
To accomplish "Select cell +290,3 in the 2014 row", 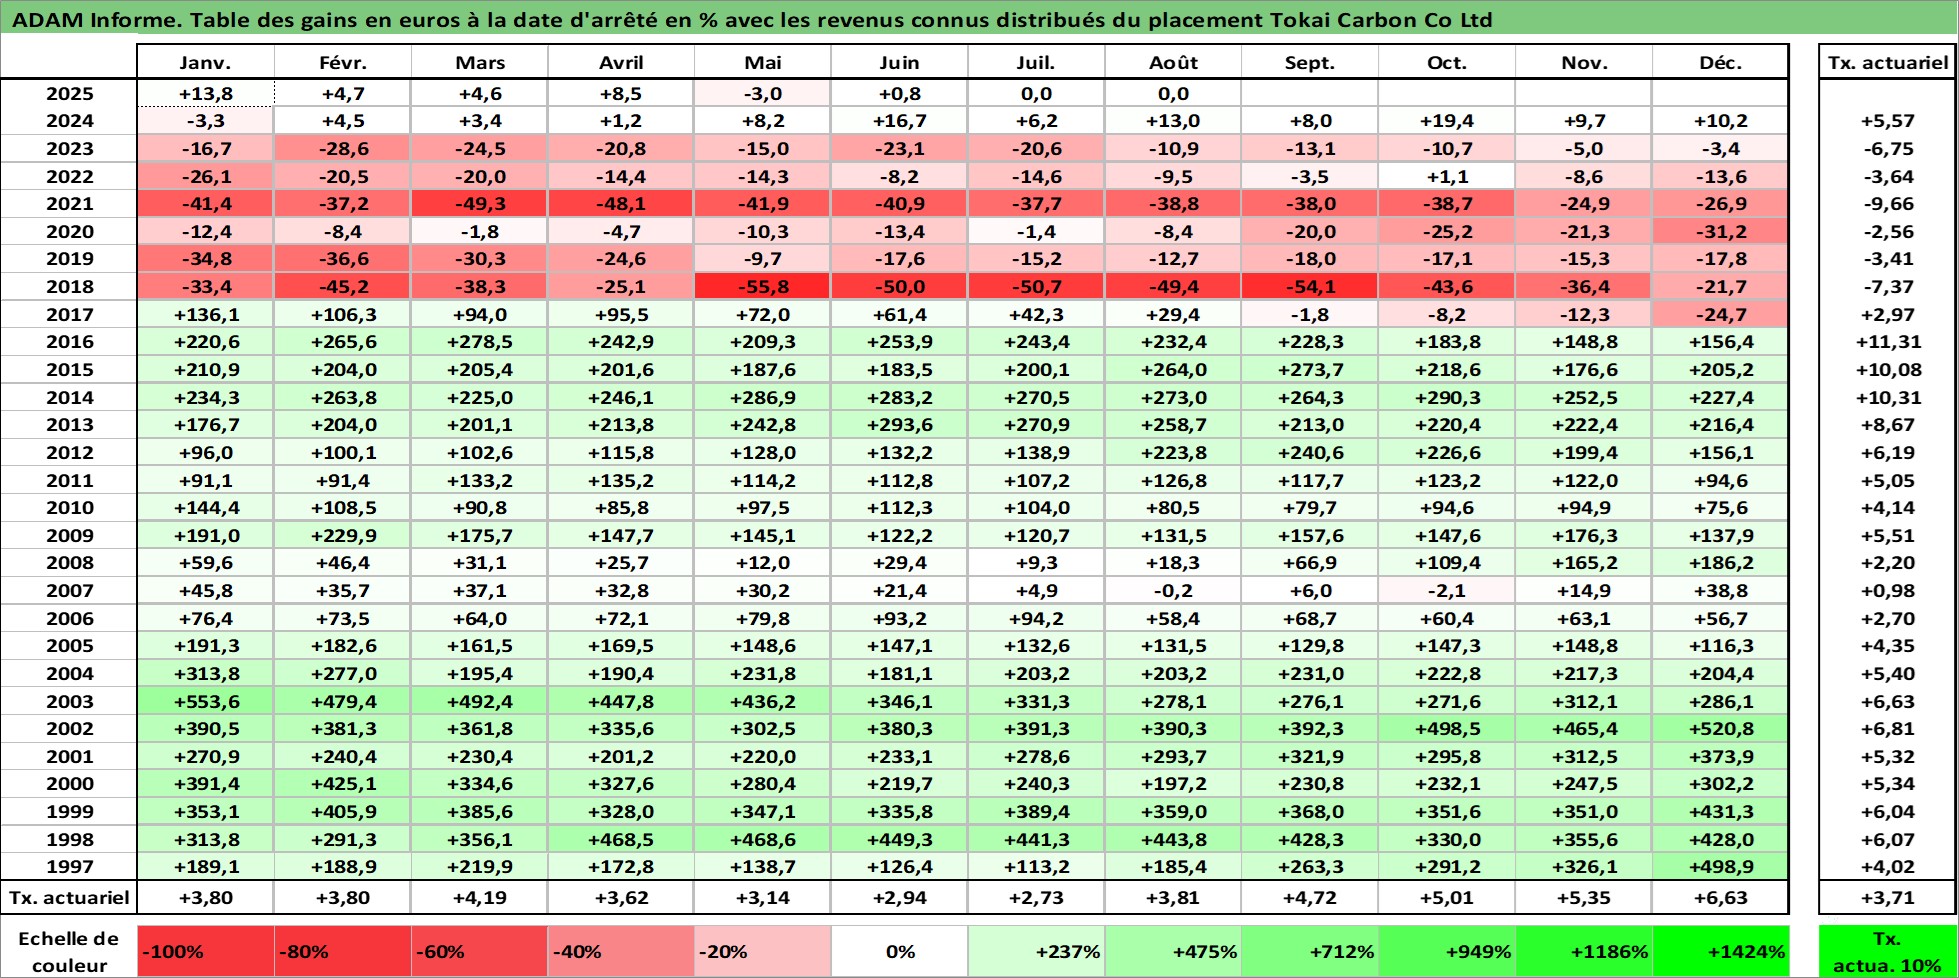I will [x=1447, y=397].
